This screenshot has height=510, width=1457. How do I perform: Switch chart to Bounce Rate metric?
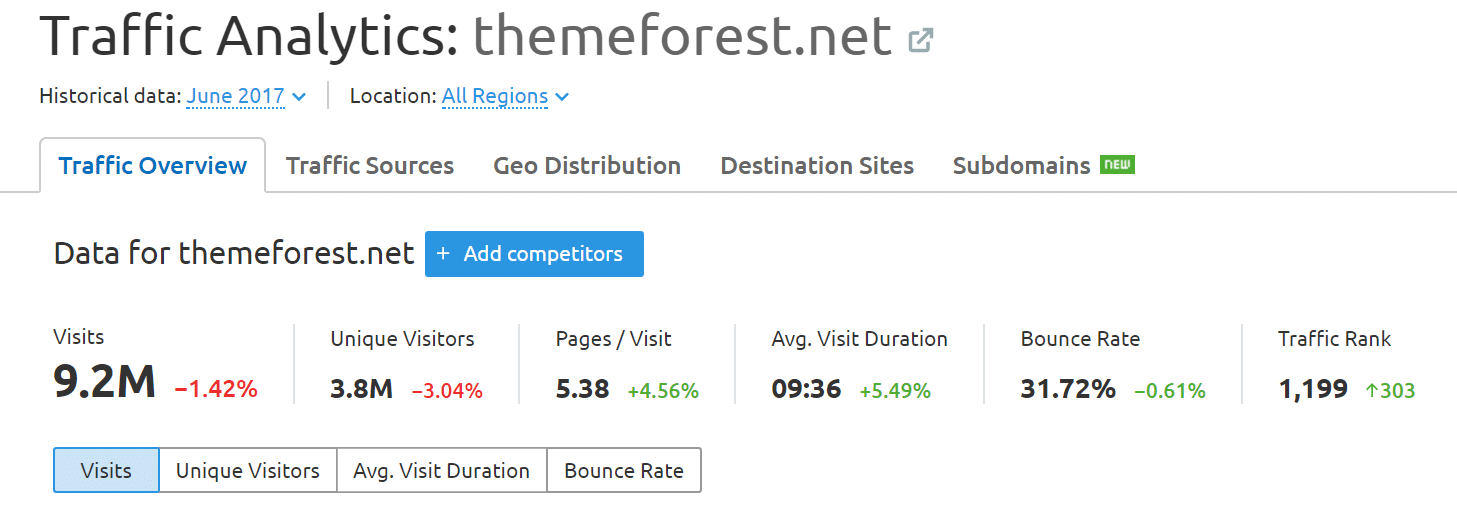tap(624, 471)
